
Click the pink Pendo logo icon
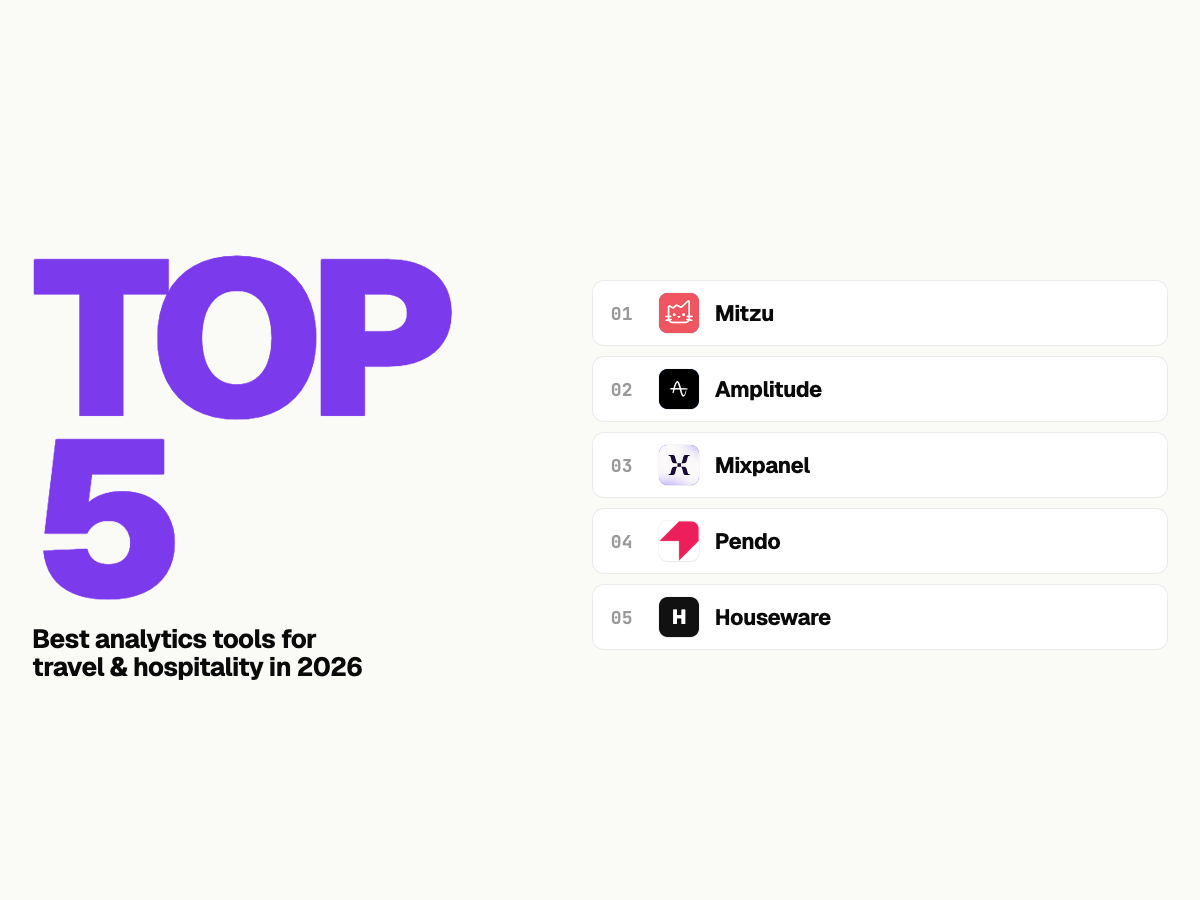coord(679,541)
